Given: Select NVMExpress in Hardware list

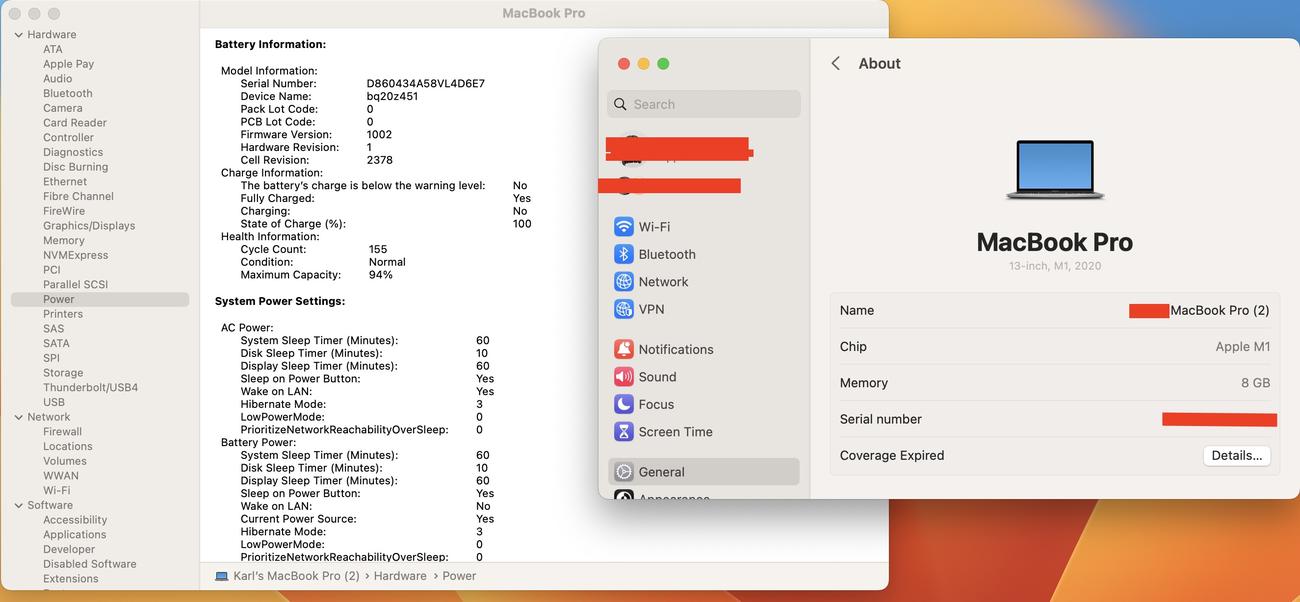Looking at the screenshot, I should point(75,255).
